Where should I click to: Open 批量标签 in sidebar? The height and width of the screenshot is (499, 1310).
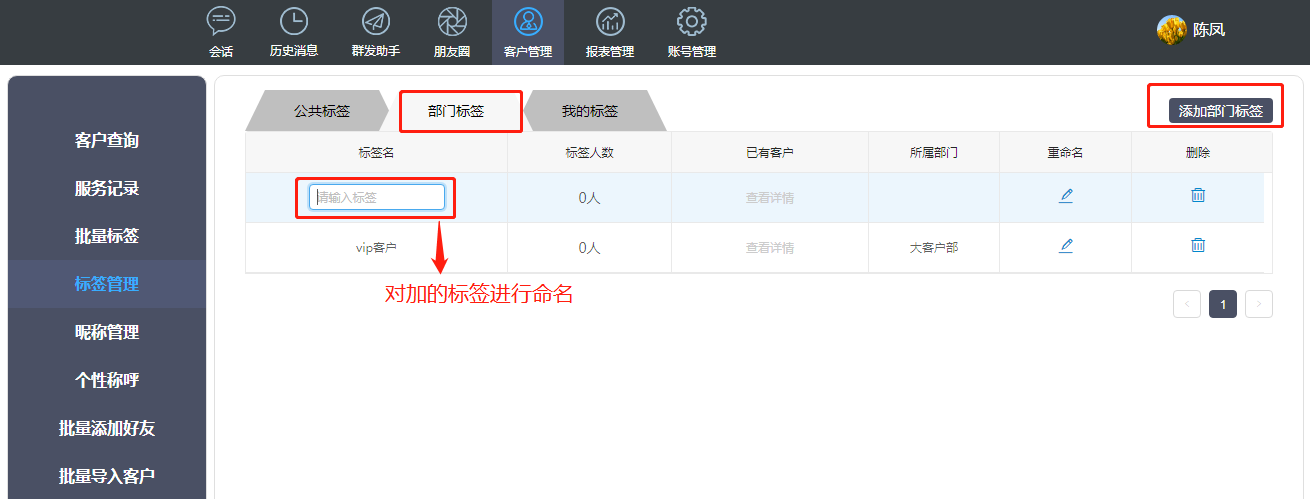point(107,236)
